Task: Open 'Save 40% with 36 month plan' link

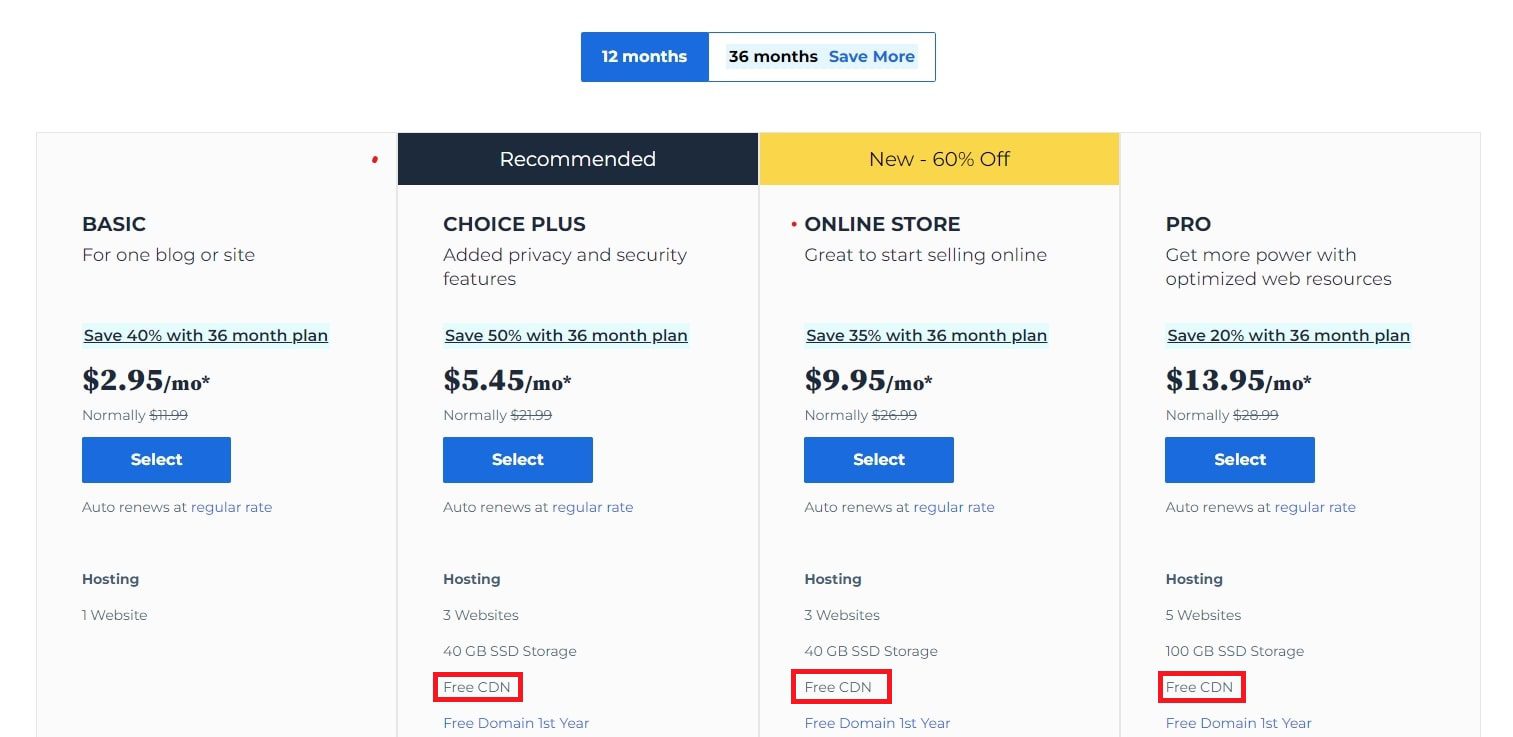Action: [205, 335]
